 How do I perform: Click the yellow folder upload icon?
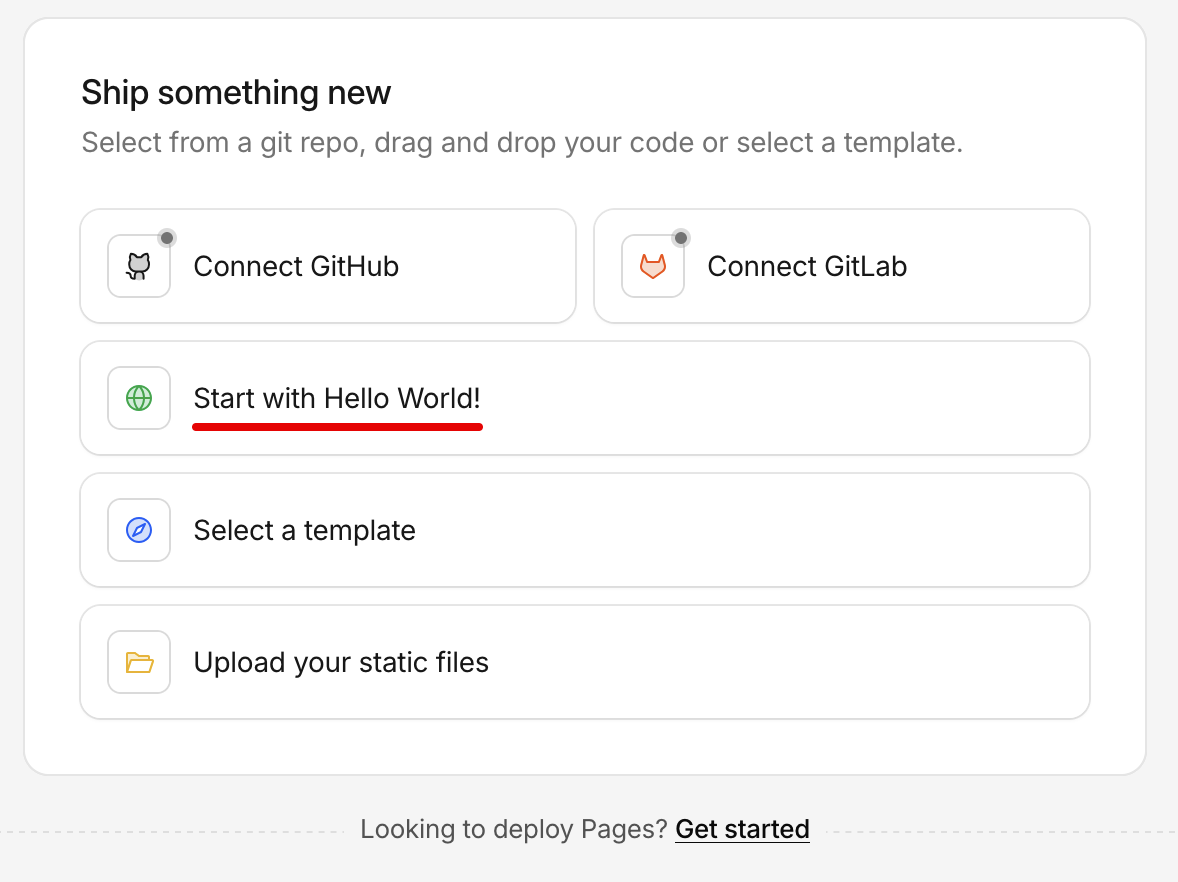tap(139, 662)
